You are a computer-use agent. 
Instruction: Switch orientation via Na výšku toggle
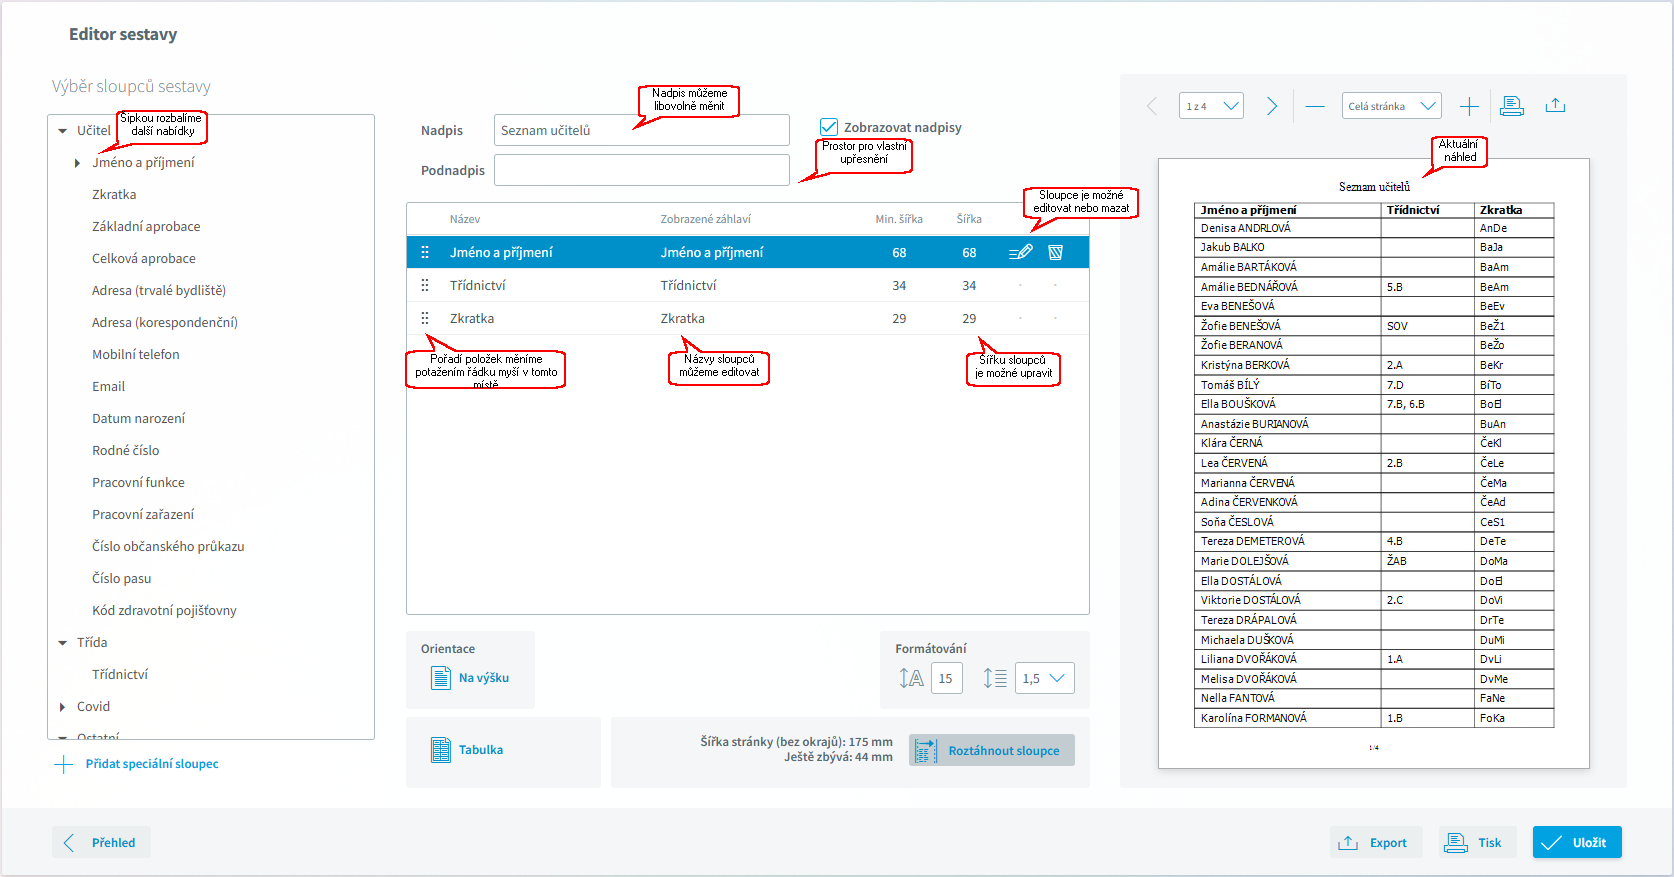click(471, 678)
